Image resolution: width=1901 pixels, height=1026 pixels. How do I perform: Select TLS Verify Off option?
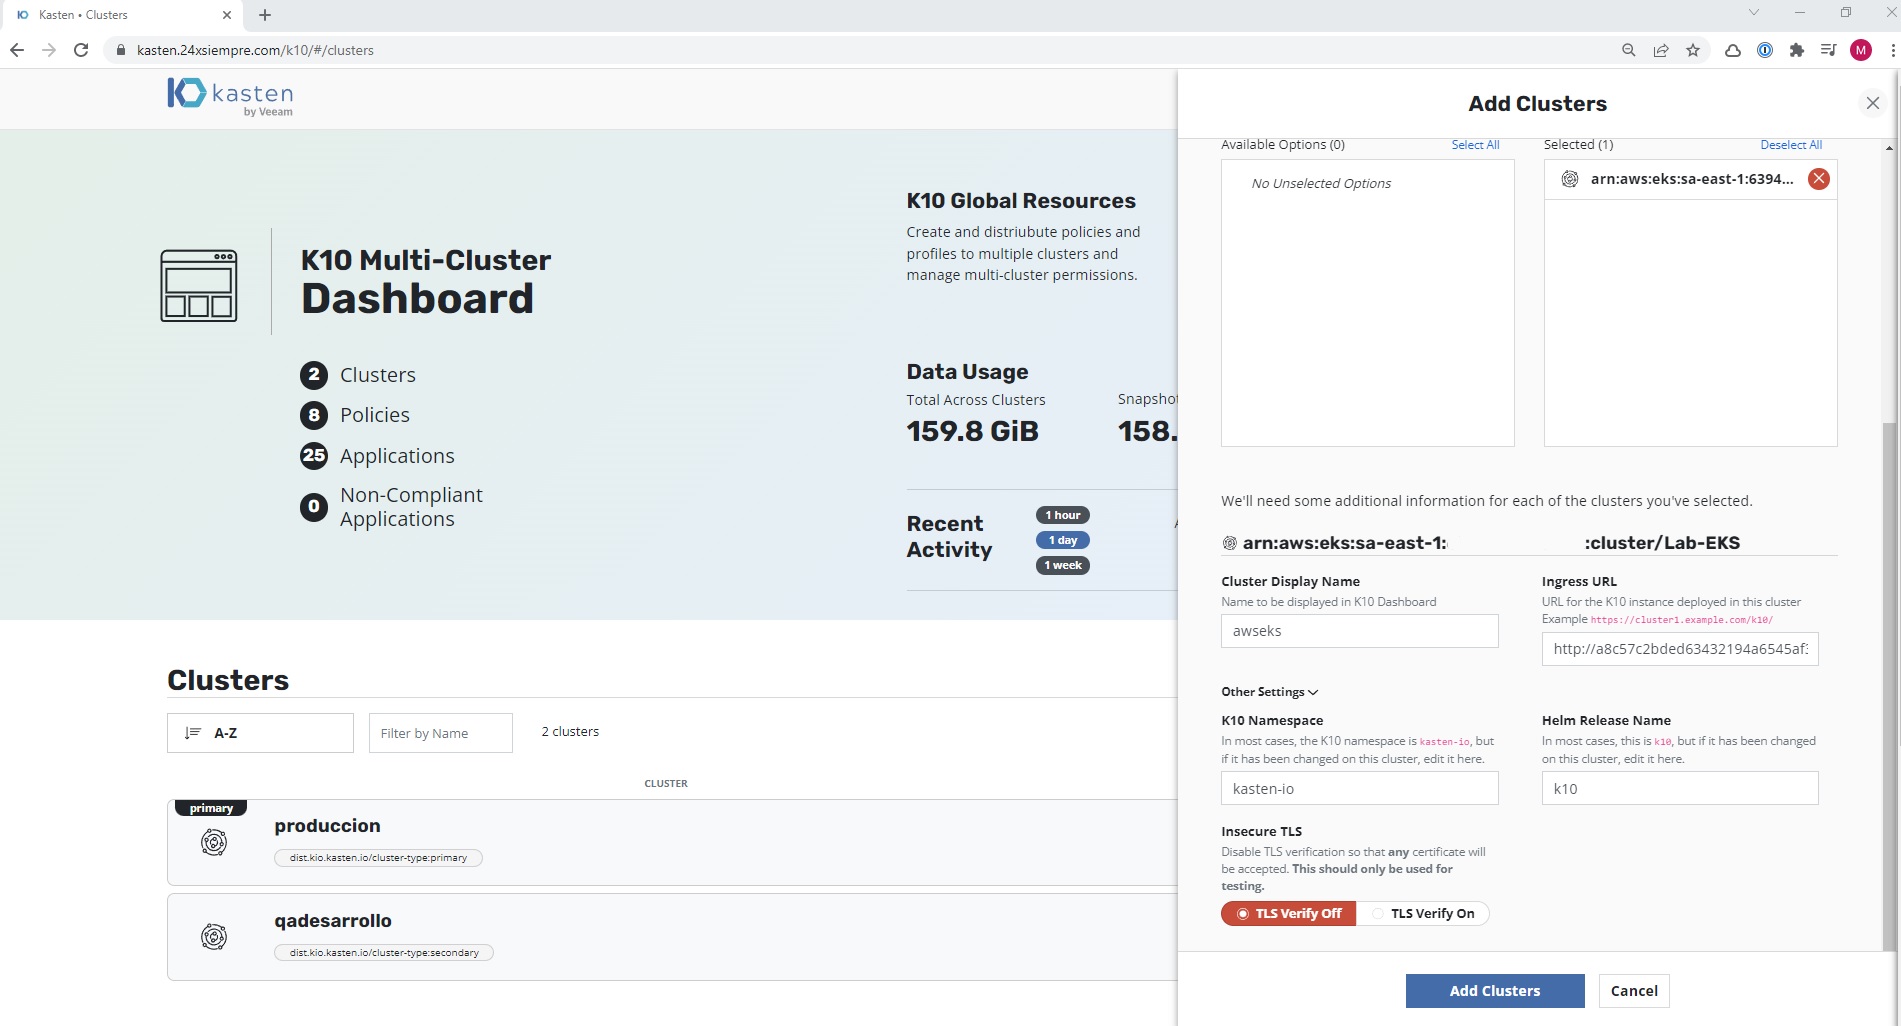click(1288, 913)
